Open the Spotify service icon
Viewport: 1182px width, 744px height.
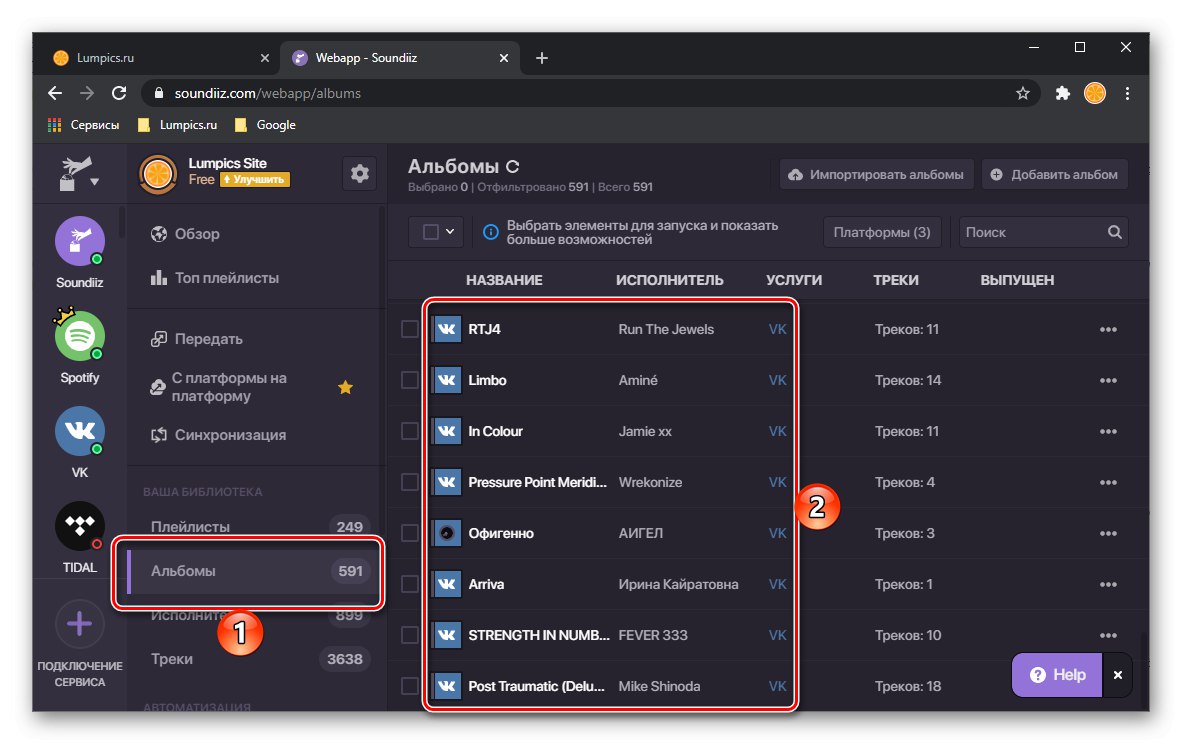pos(79,336)
